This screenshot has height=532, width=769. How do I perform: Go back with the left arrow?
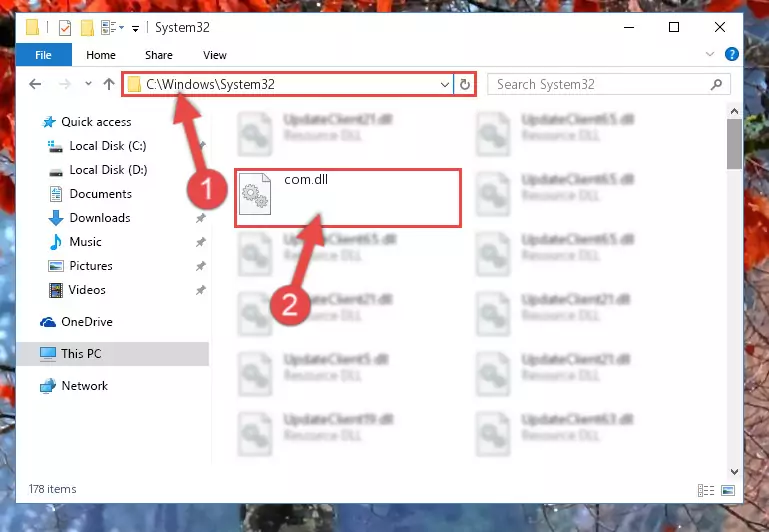[x=35, y=84]
